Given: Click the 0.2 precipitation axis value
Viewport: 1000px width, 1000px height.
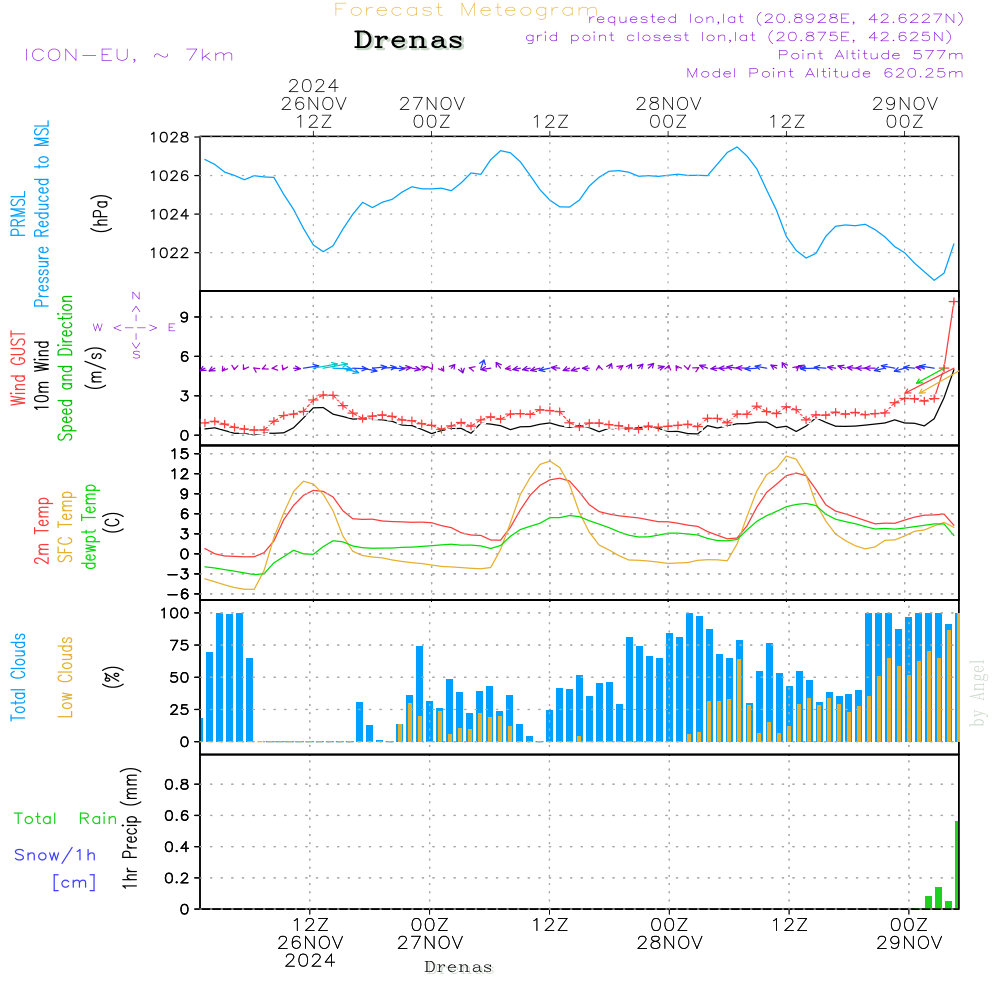Looking at the screenshot, I should pos(177,878).
